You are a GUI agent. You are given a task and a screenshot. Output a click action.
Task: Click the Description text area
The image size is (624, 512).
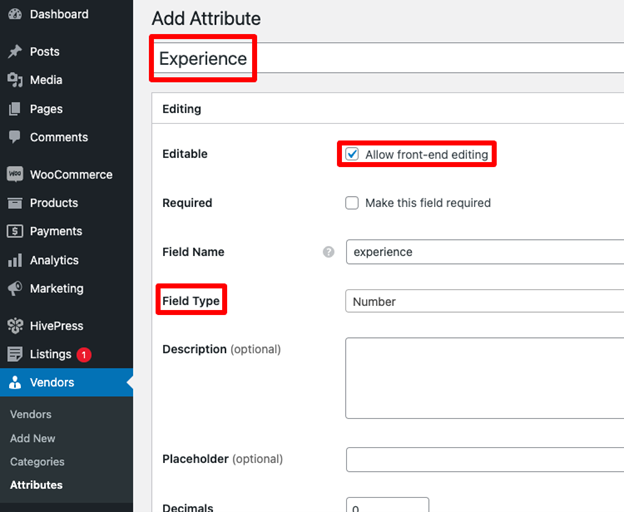pyautogui.click(x=484, y=378)
